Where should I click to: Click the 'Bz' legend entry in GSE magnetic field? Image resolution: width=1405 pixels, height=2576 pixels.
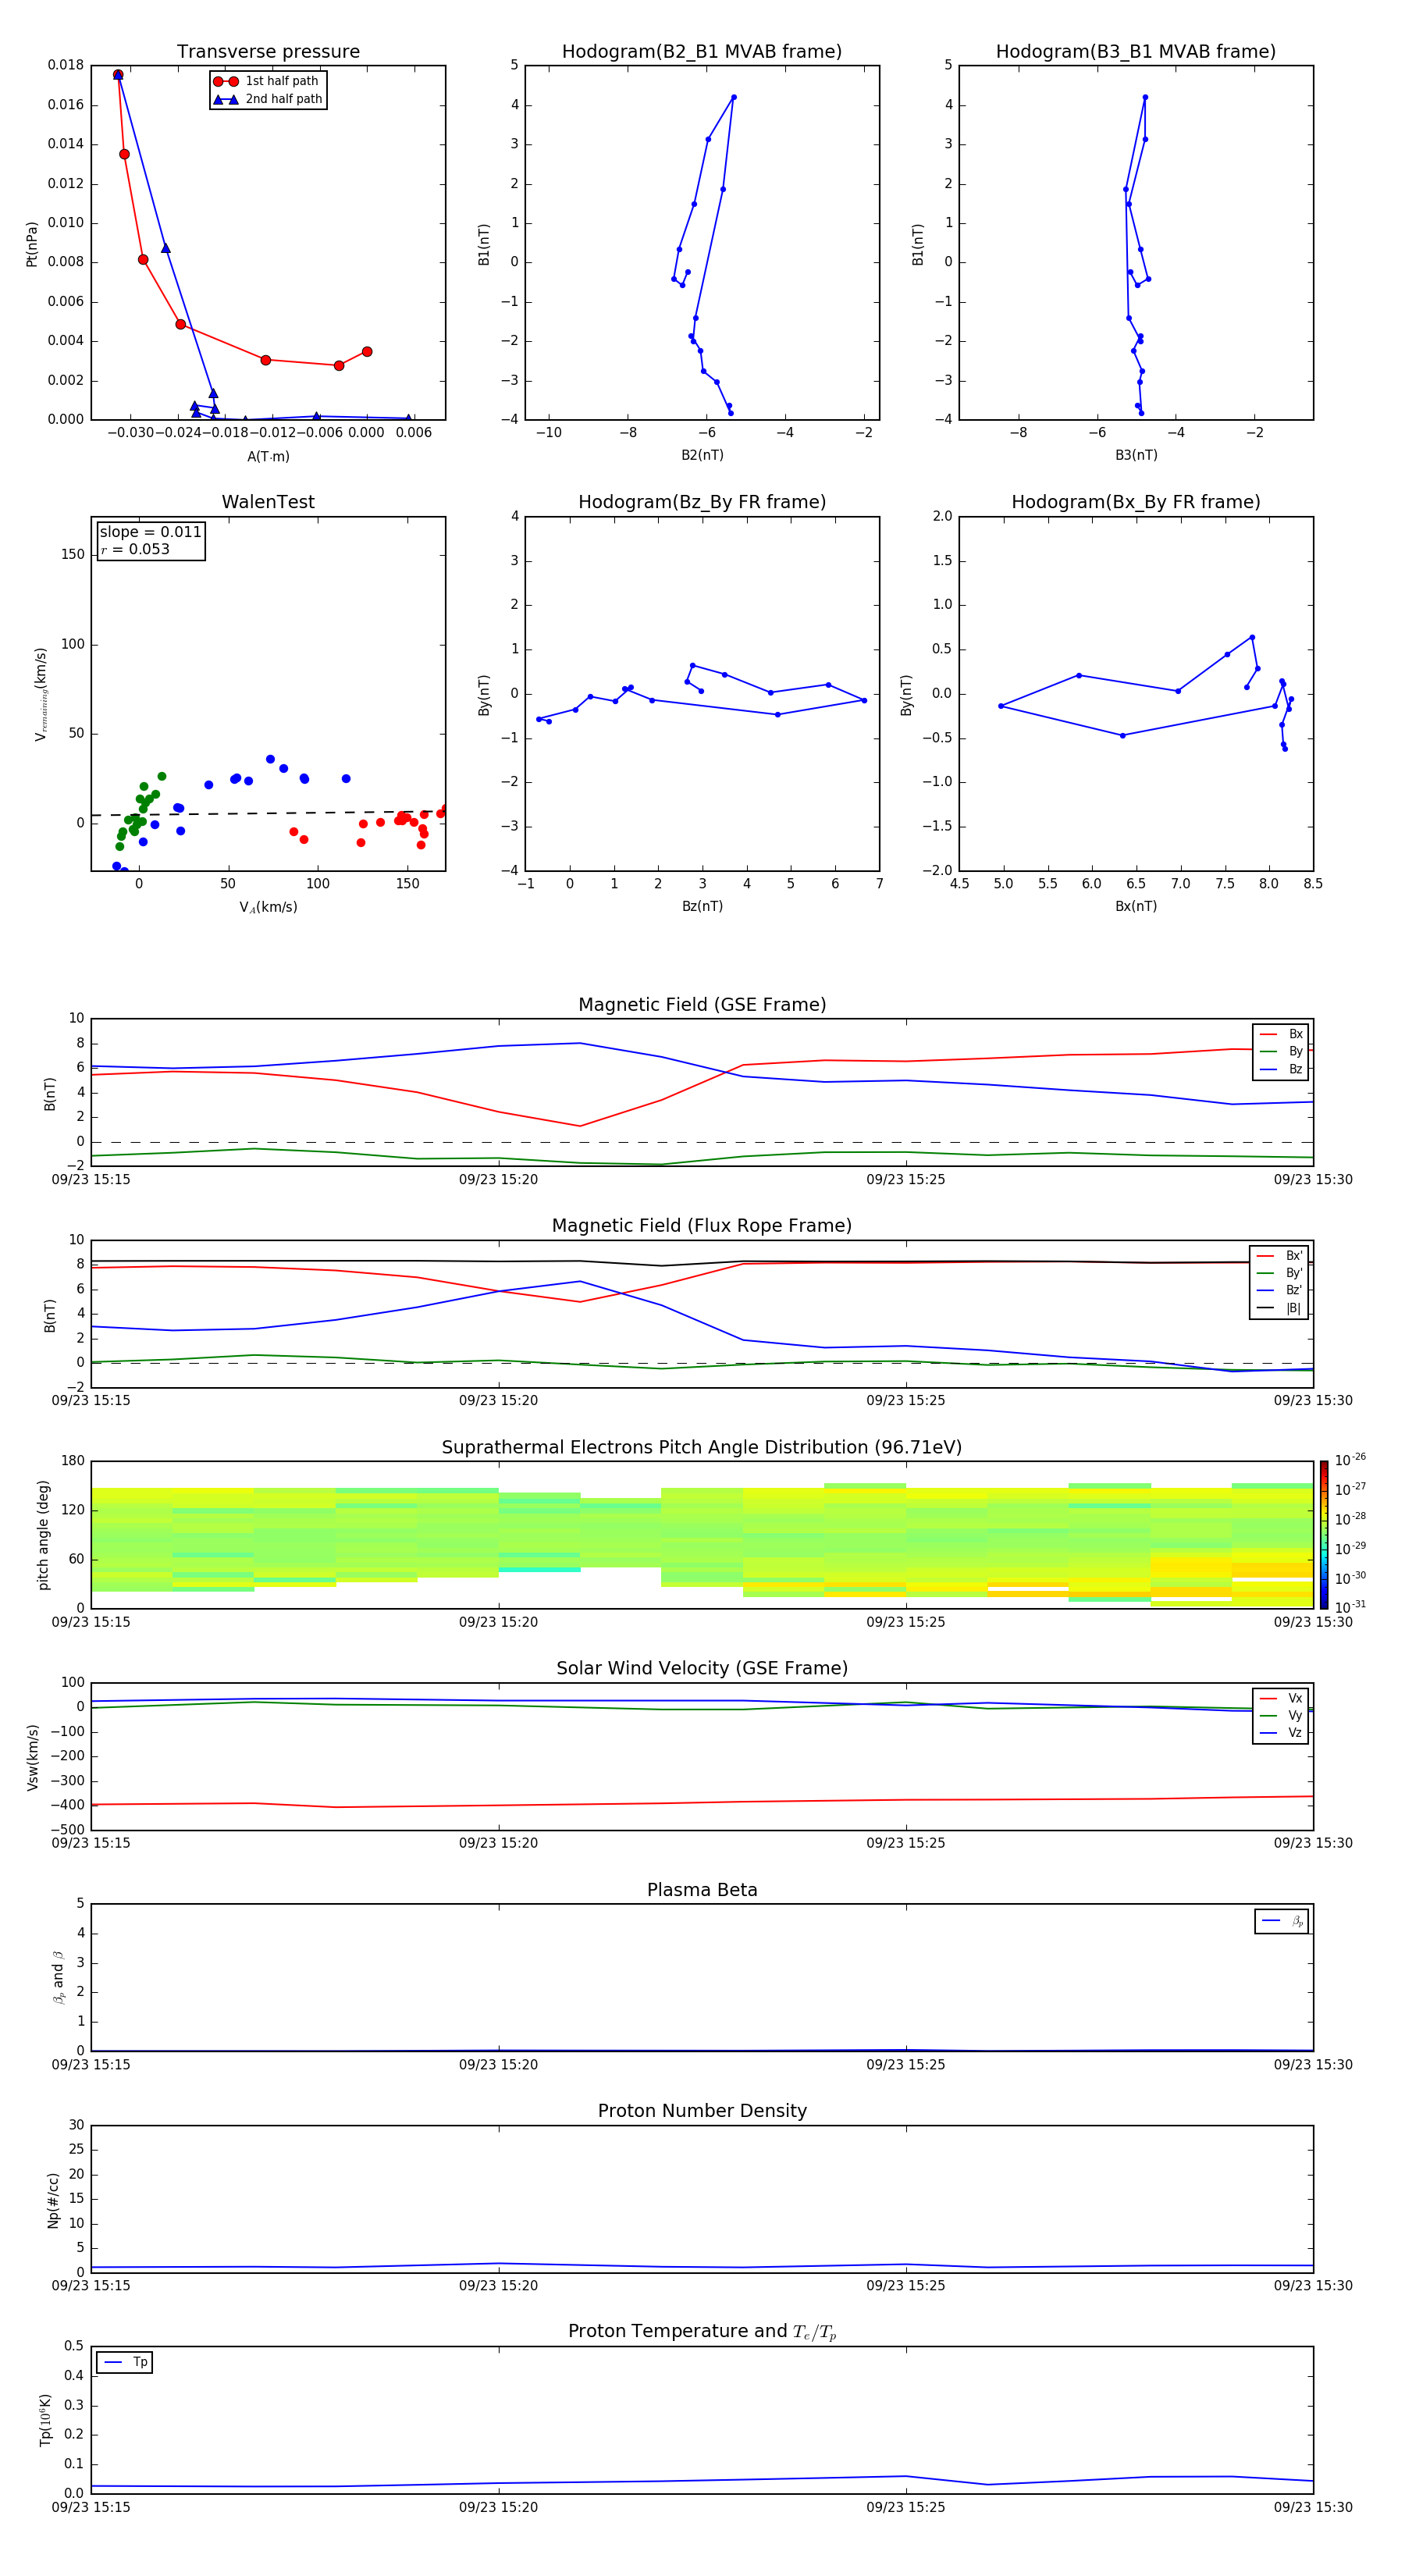(1281, 1069)
